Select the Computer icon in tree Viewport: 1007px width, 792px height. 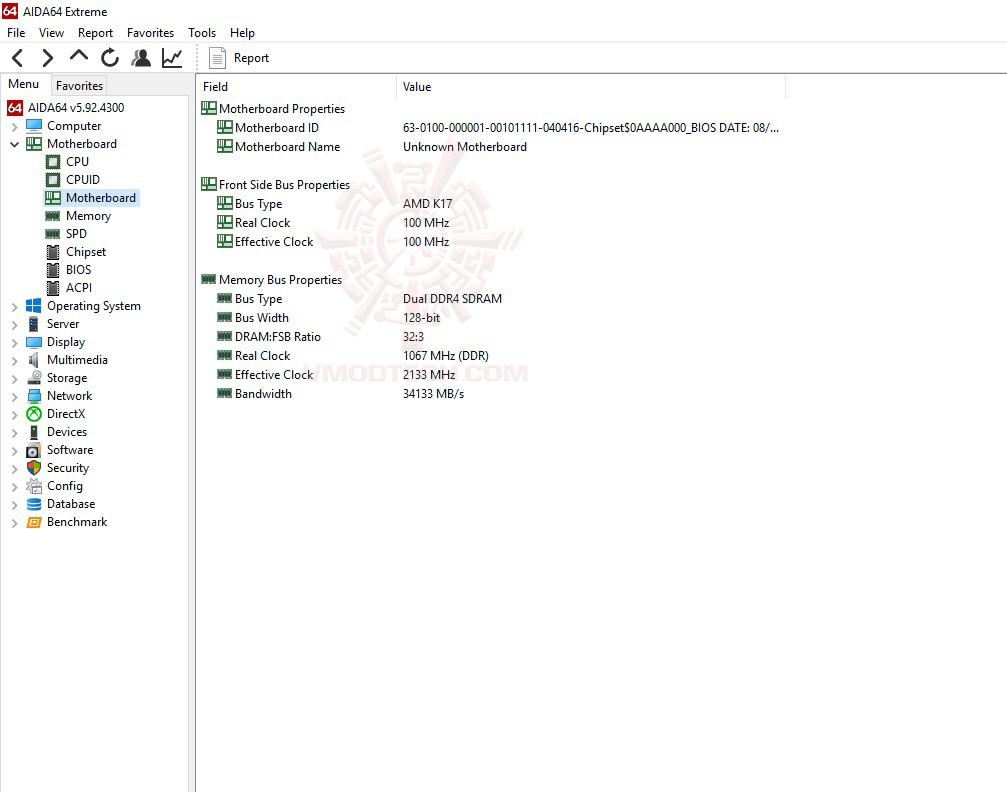(34, 126)
